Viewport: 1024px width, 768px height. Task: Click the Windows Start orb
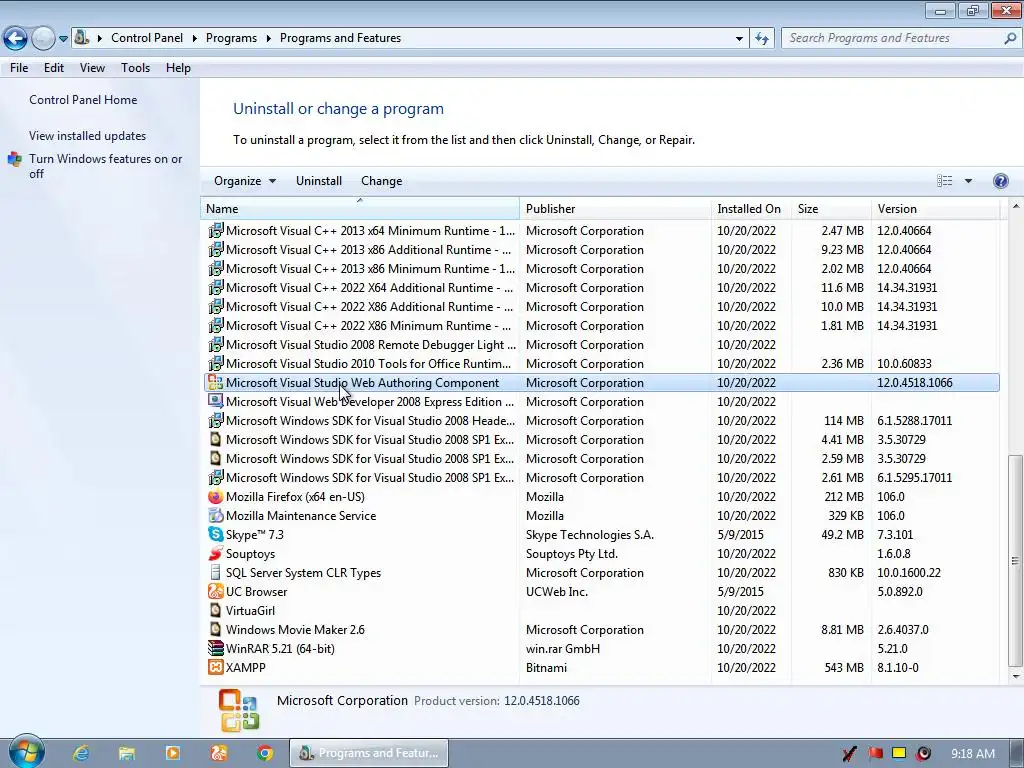[x=27, y=751]
